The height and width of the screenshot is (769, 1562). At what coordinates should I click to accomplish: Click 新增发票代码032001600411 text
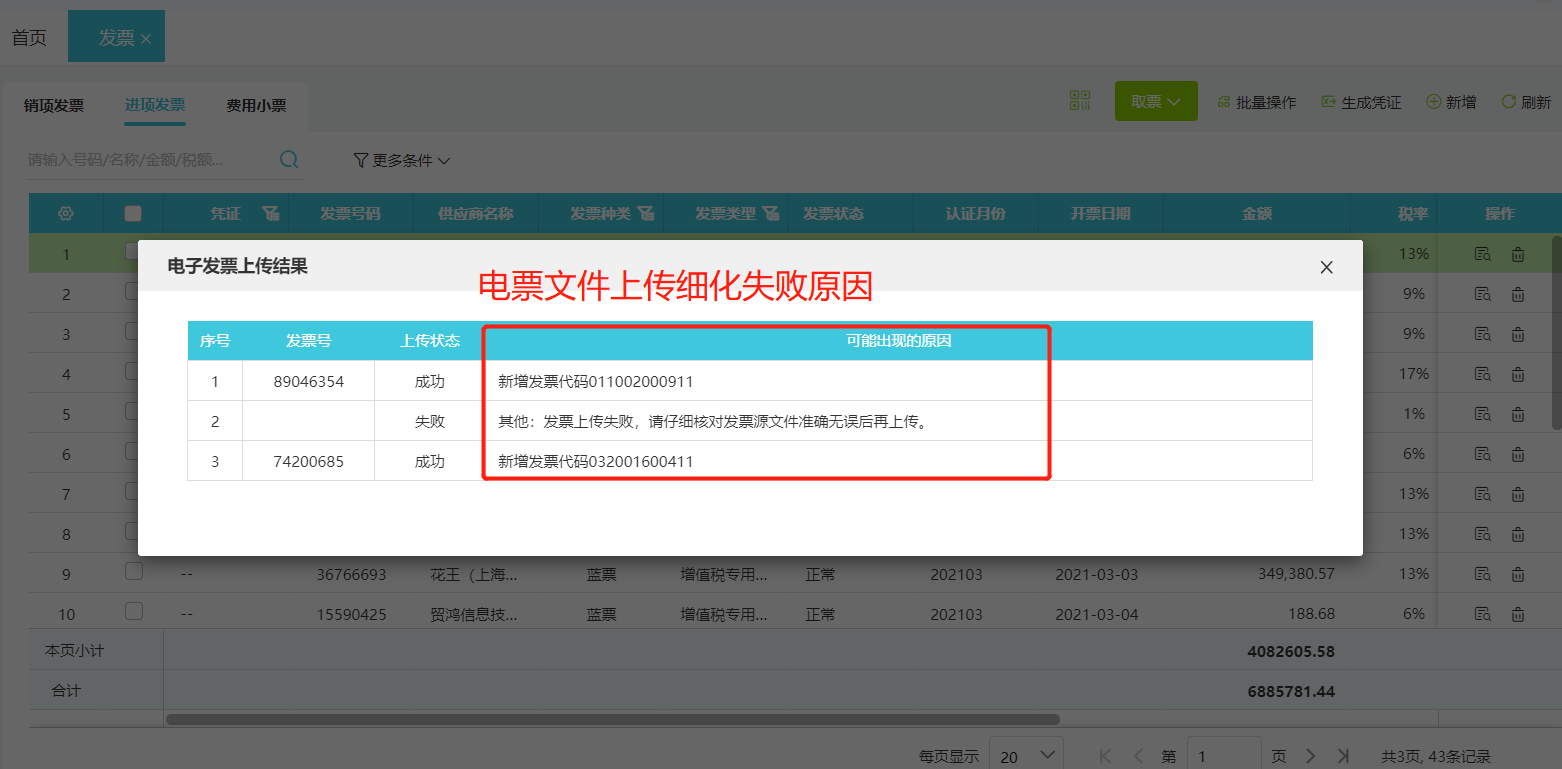coord(596,462)
